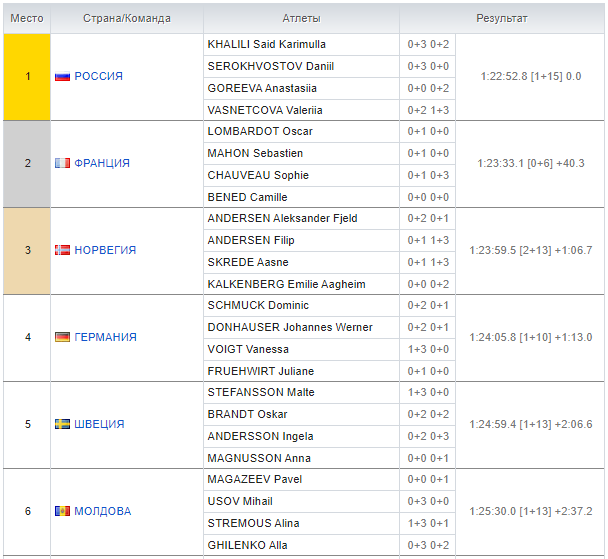Click the Russian flag icon
Viewport: 608px width, 559px height.
(62, 77)
